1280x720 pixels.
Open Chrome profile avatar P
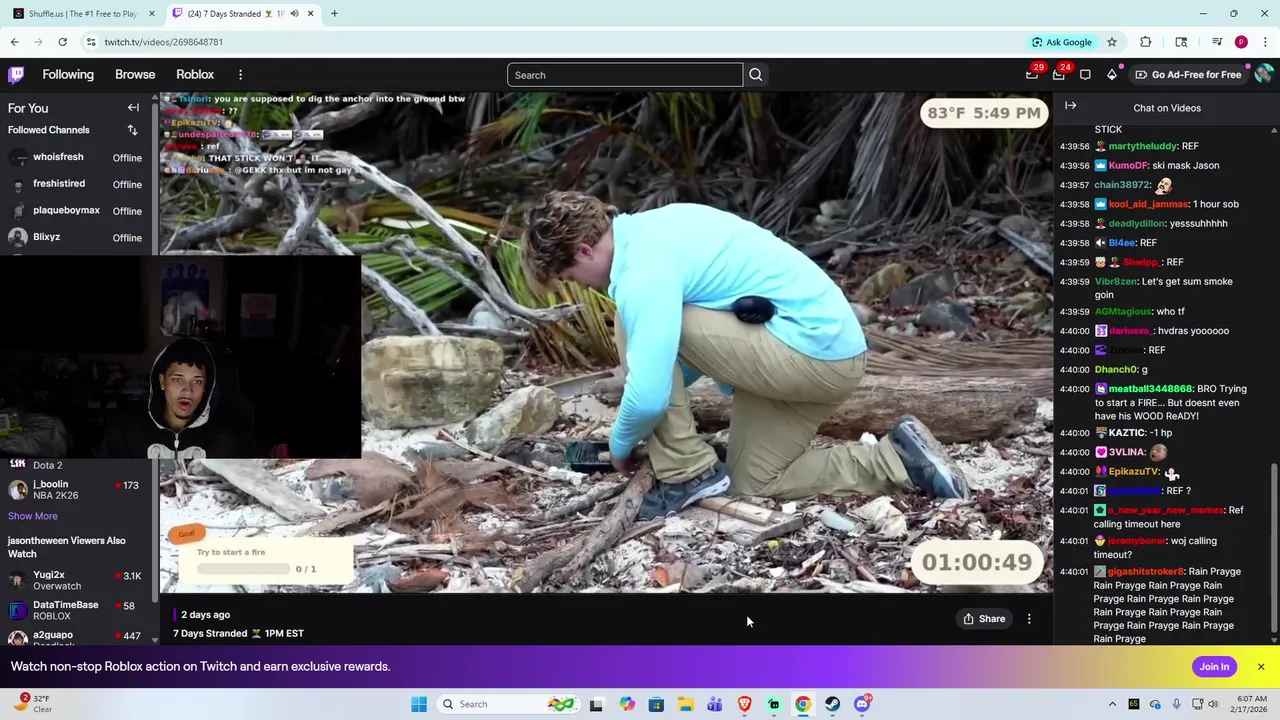tap(1241, 42)
